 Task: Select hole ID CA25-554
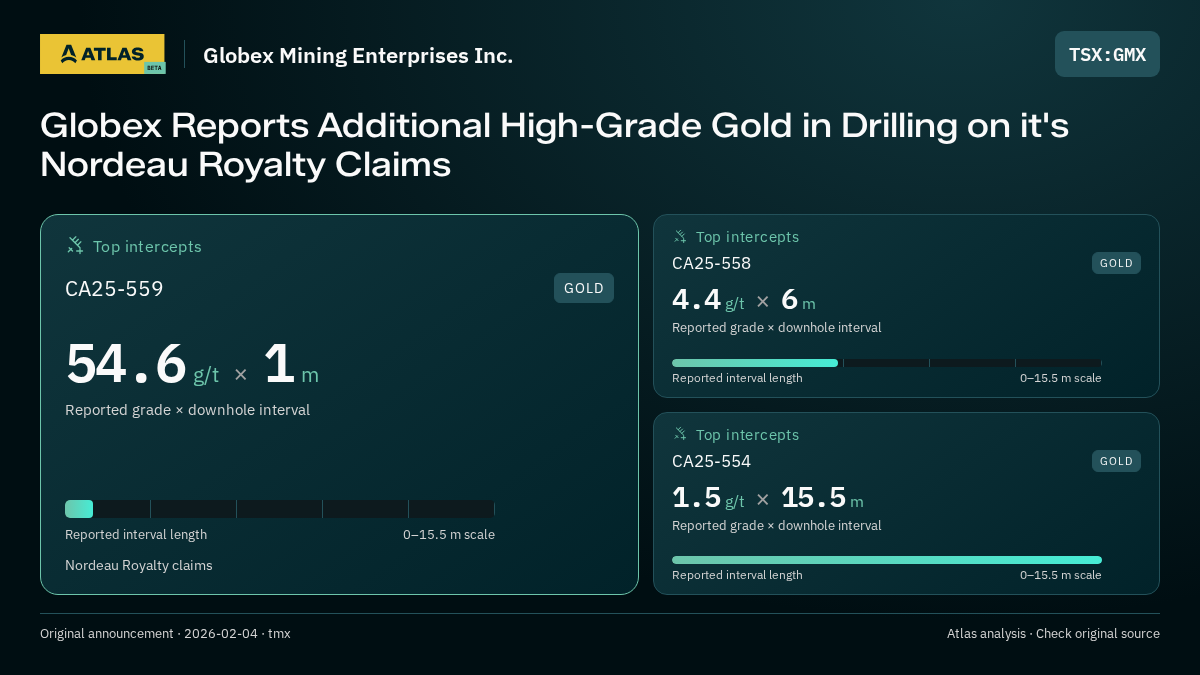711,461
